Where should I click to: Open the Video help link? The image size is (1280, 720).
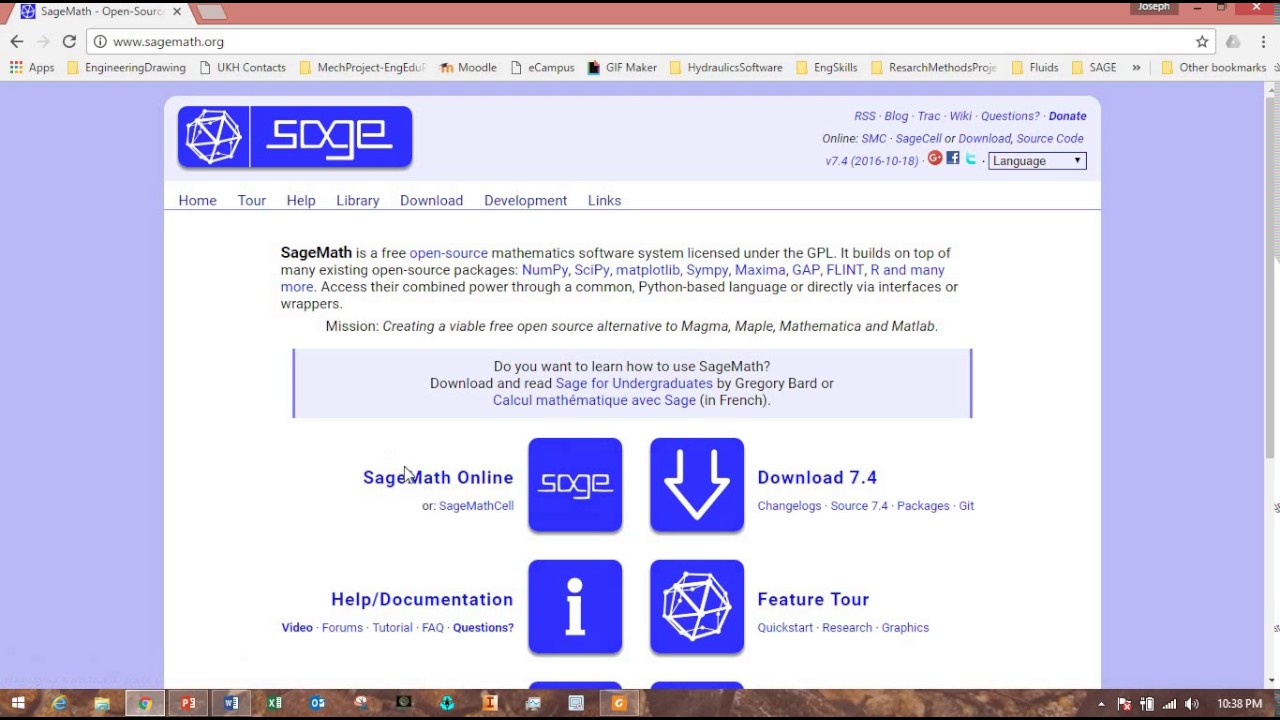tap(297, 628)
